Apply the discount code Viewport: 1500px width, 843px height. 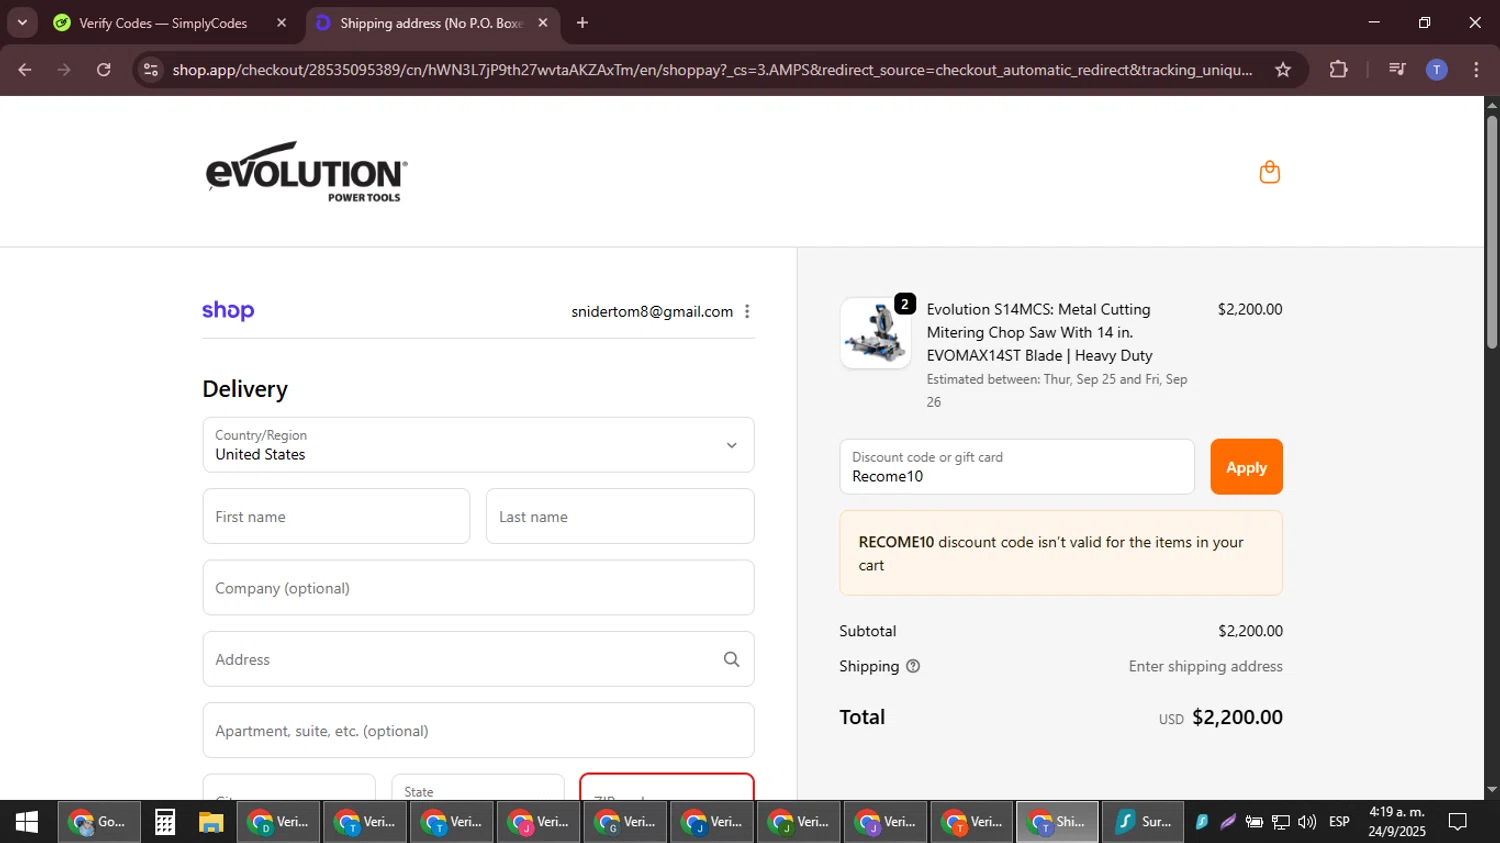[x=1246, y=467]
